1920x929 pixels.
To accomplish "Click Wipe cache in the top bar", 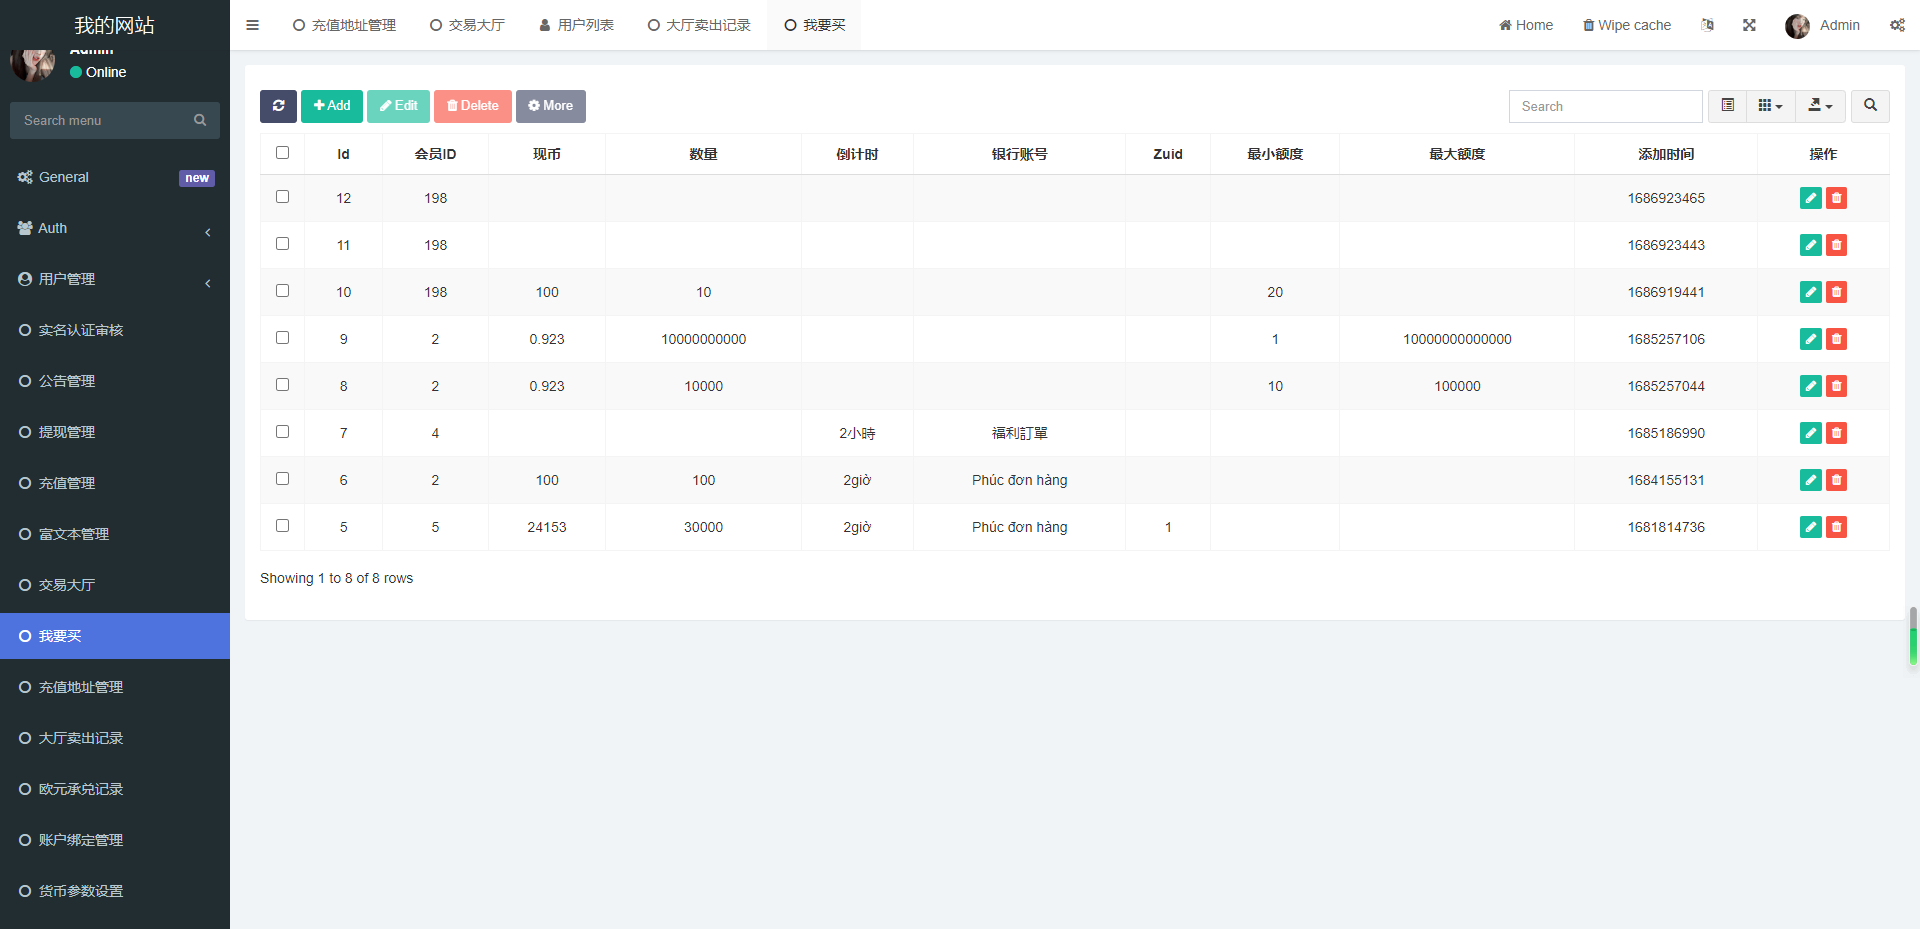I will (x=1626, y=25).
